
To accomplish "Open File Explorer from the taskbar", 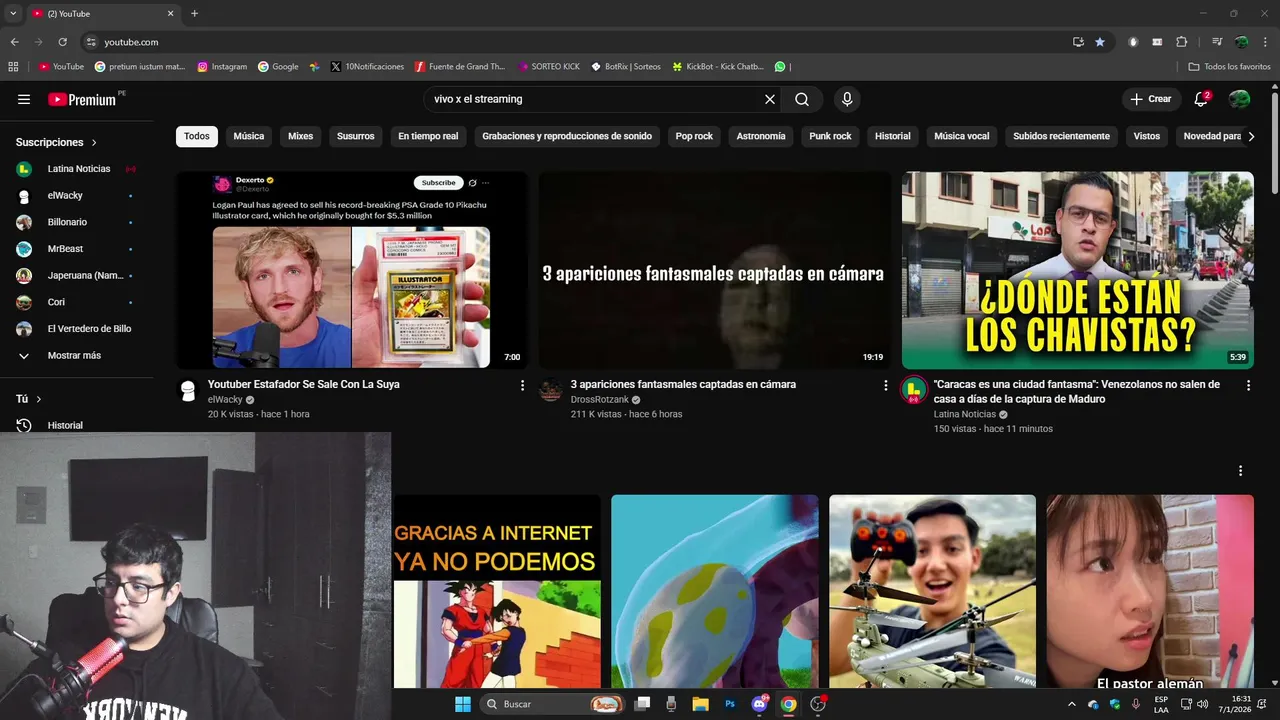I will (700, 704).
